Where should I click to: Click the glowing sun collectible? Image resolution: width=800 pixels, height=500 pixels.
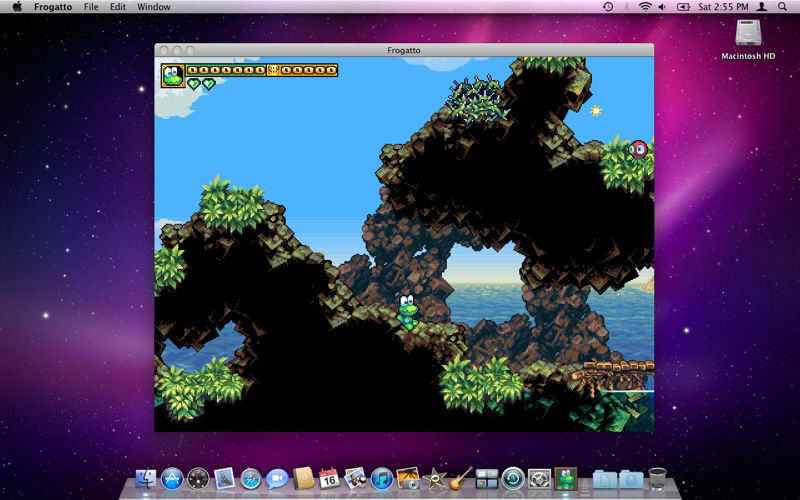(595, 110)
